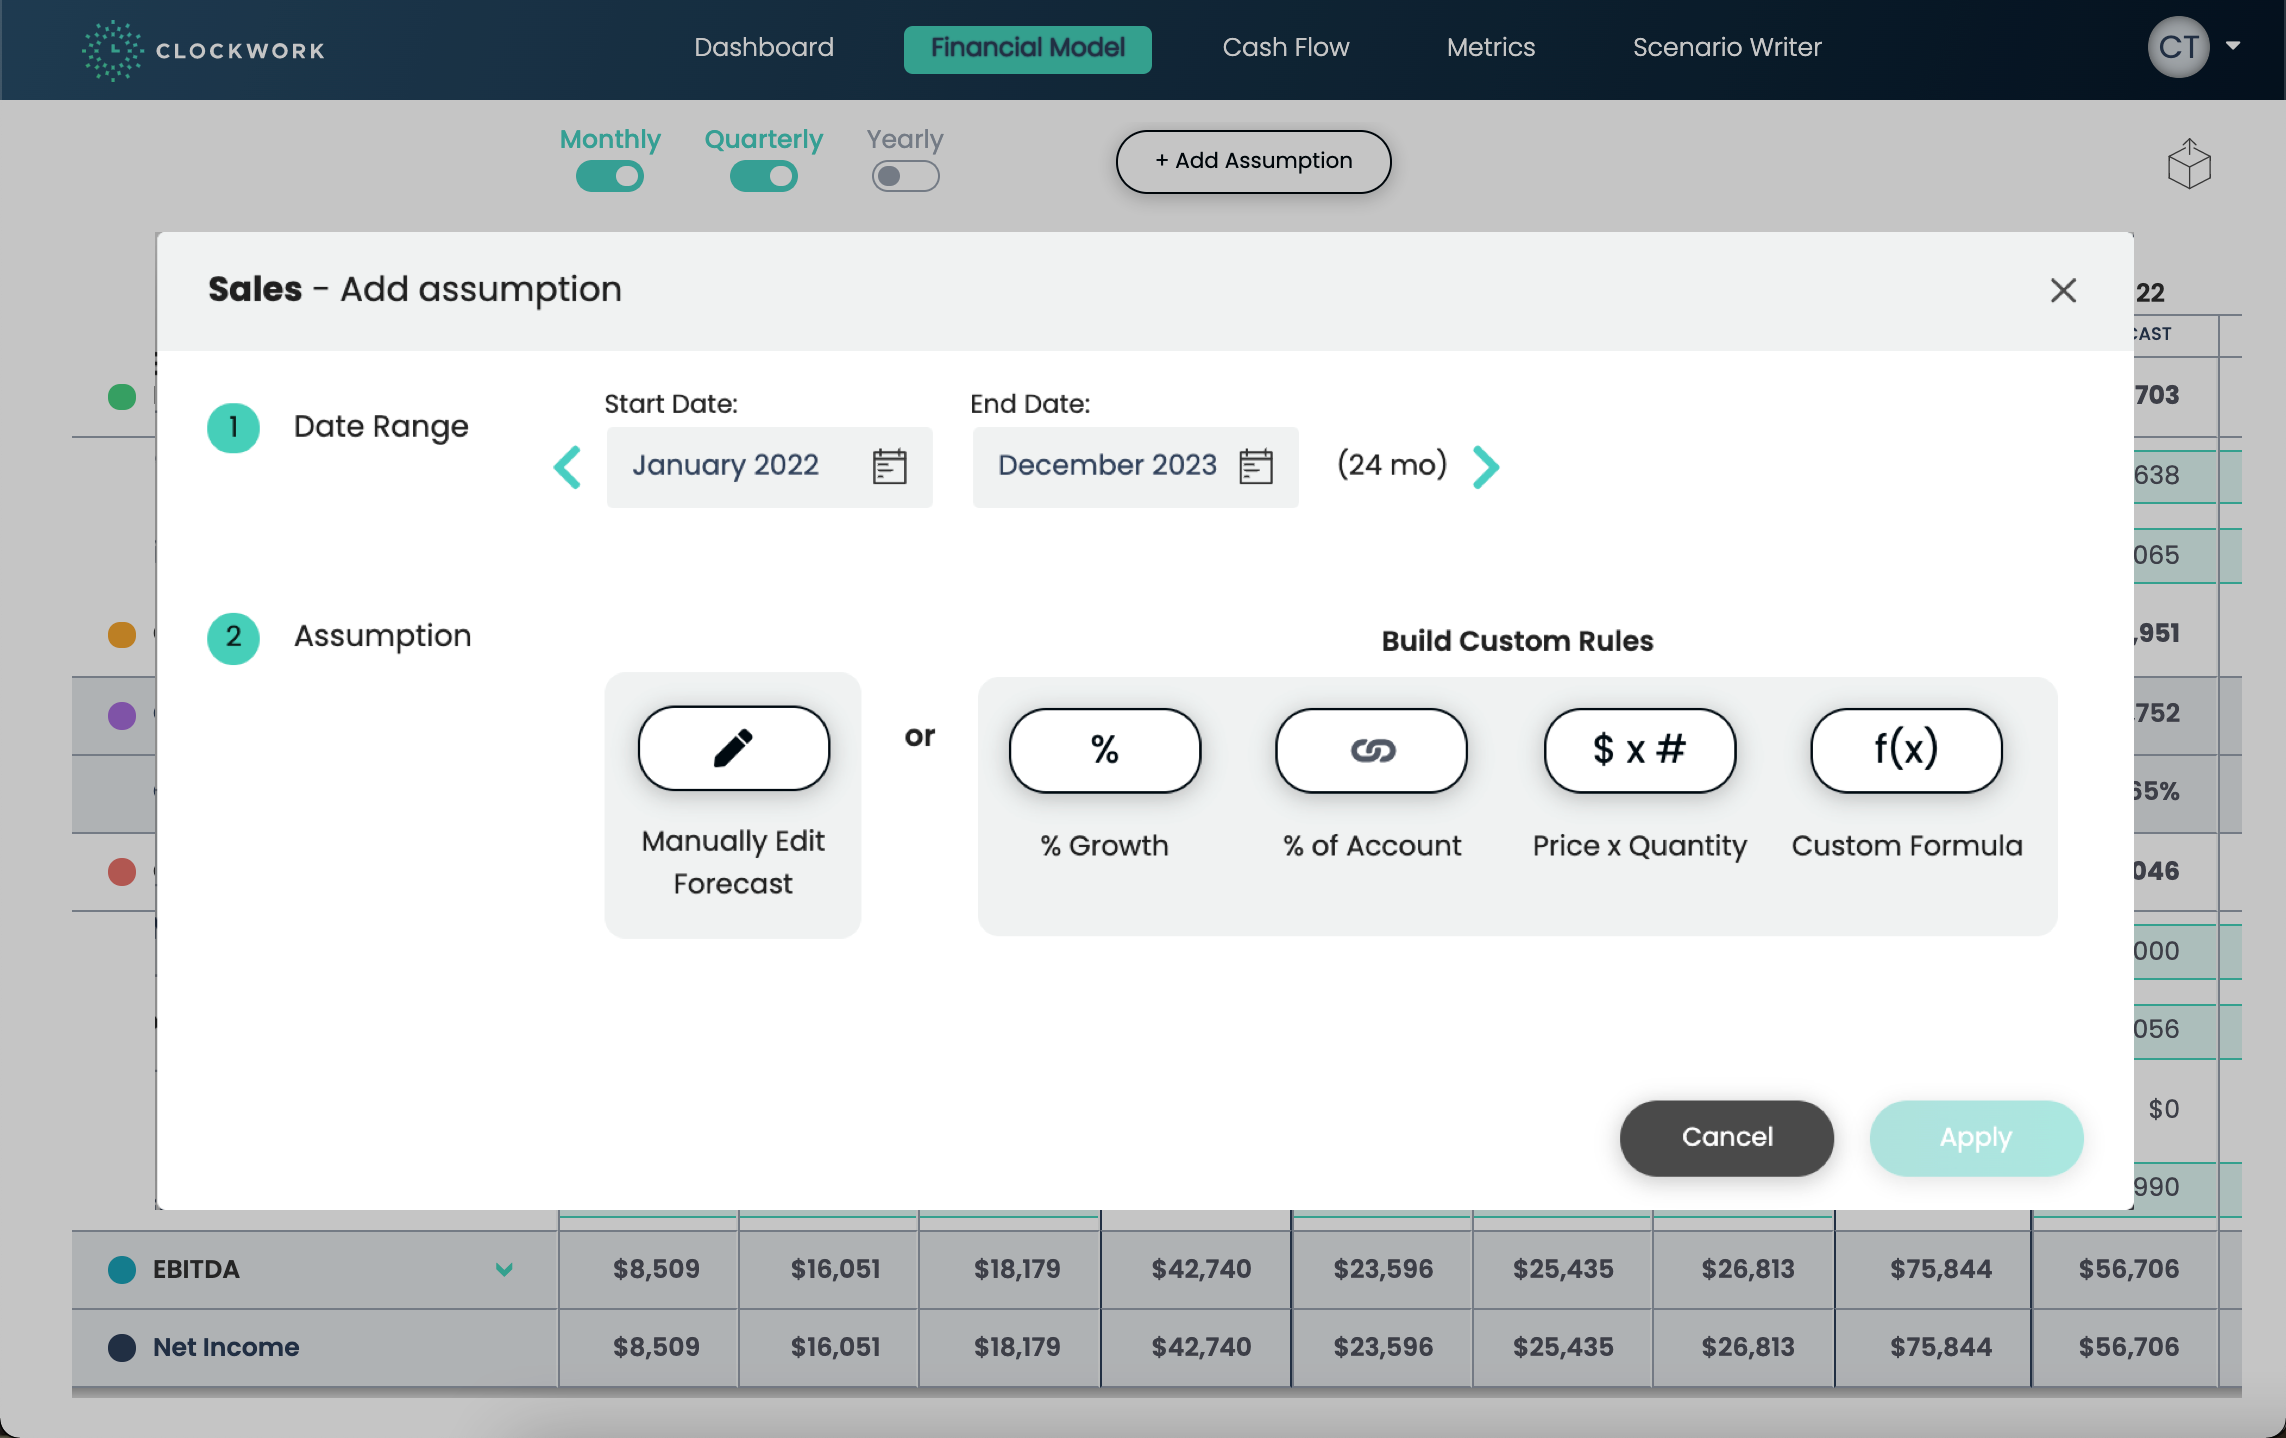Select the % of Account rule icon
This screenshot has width=2286, height=1438.
pyautogui.click(x=1370, y=749)
